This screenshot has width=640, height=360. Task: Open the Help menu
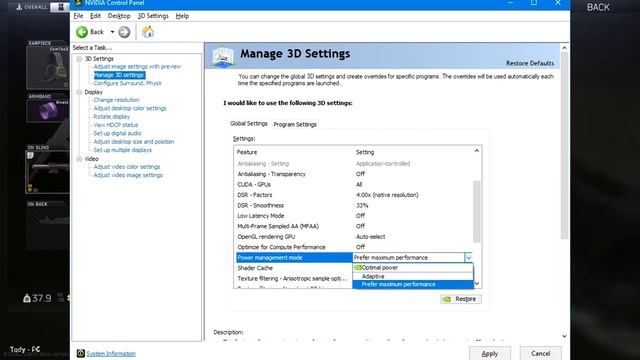point(182,16)
